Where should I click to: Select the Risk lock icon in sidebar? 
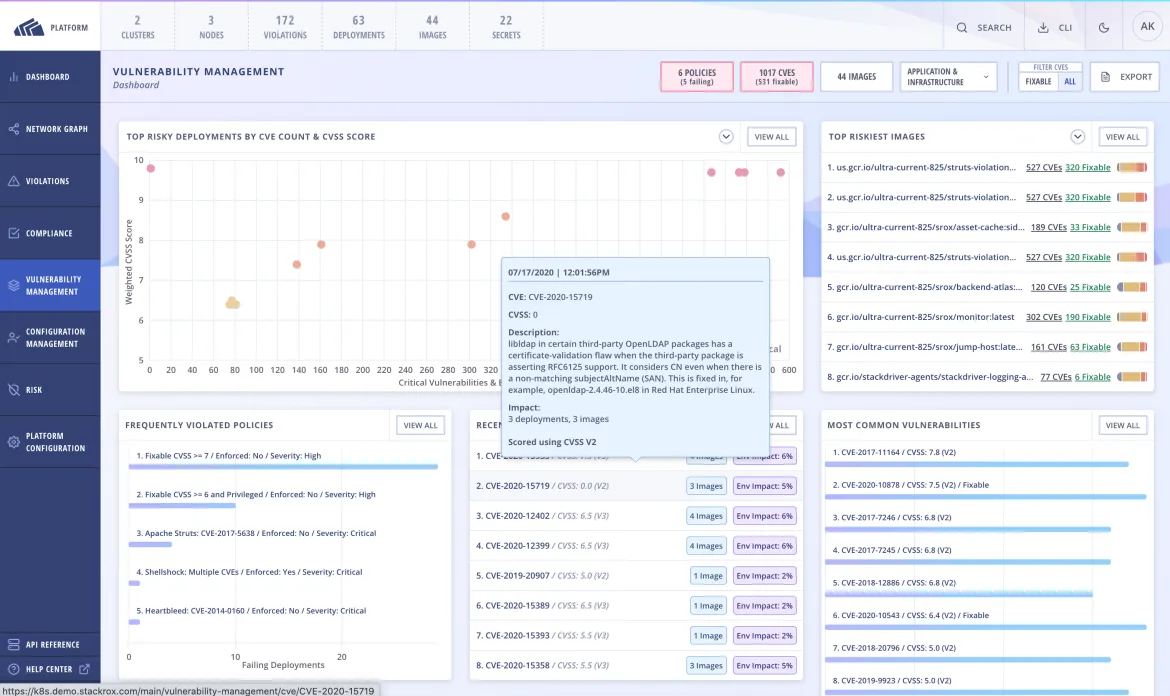click(14, 389)
